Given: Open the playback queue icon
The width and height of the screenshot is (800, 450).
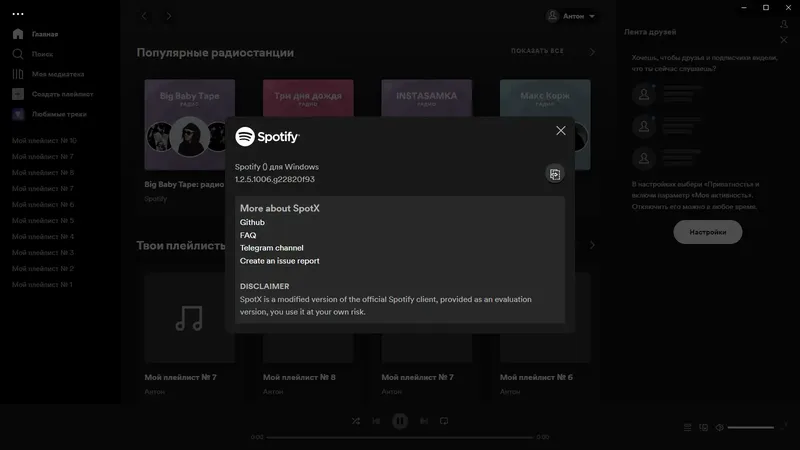Looking at the screenshot, I should click(x=687, y=428).
